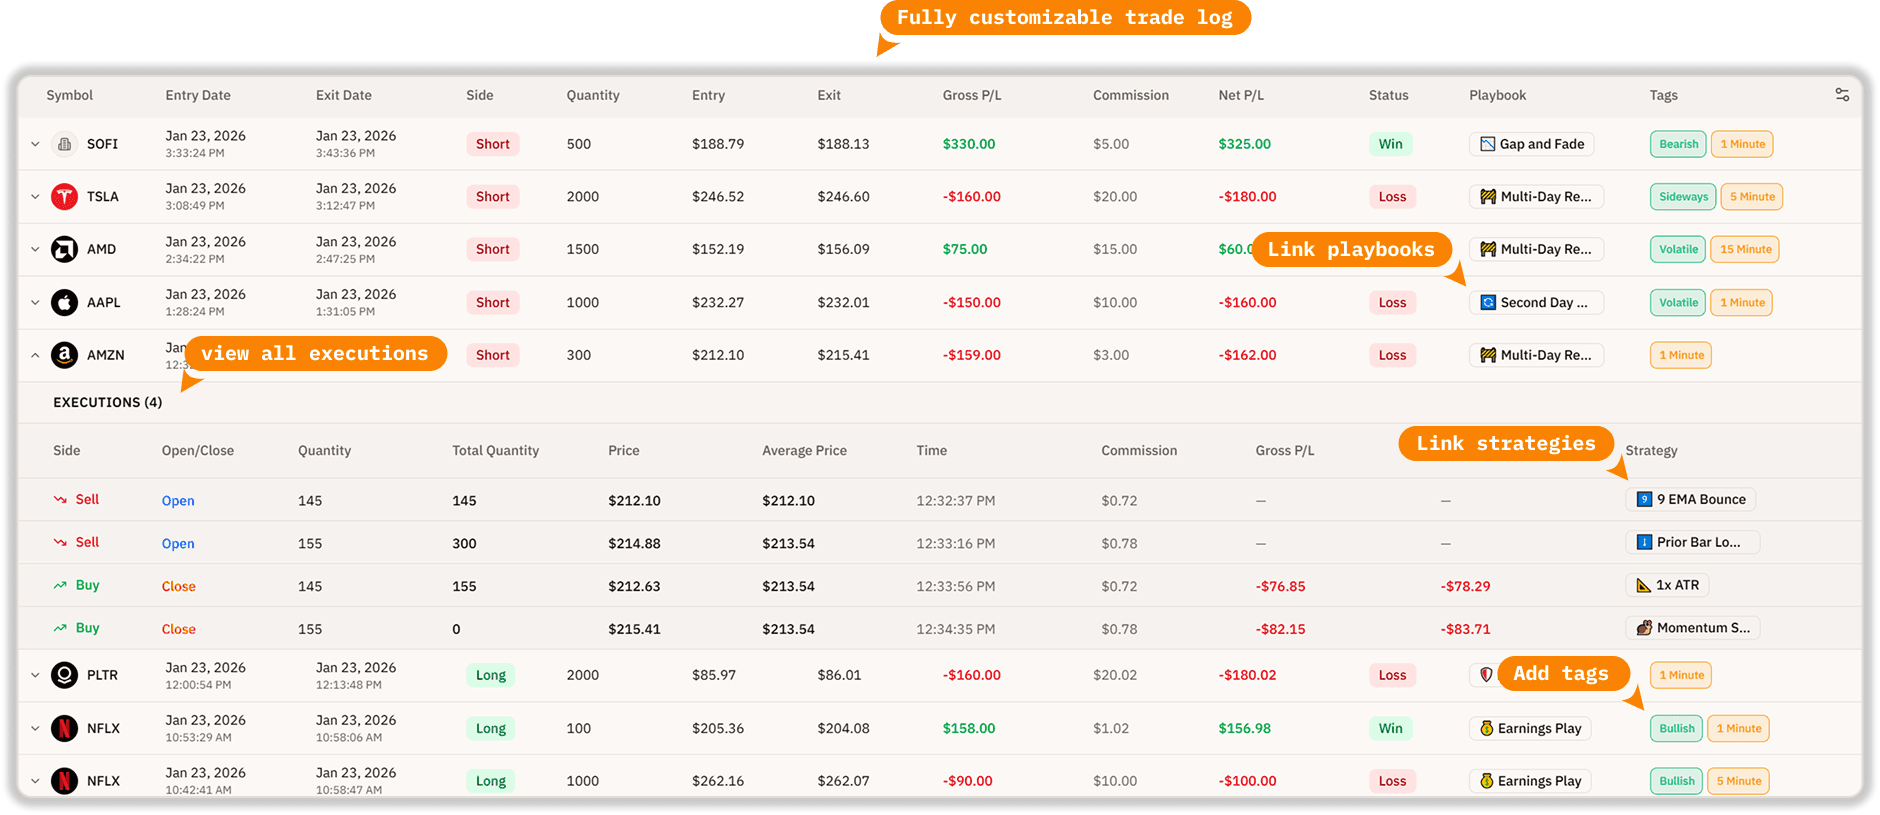
Task: Click the Average Price column header
Action: pos(804,451)
